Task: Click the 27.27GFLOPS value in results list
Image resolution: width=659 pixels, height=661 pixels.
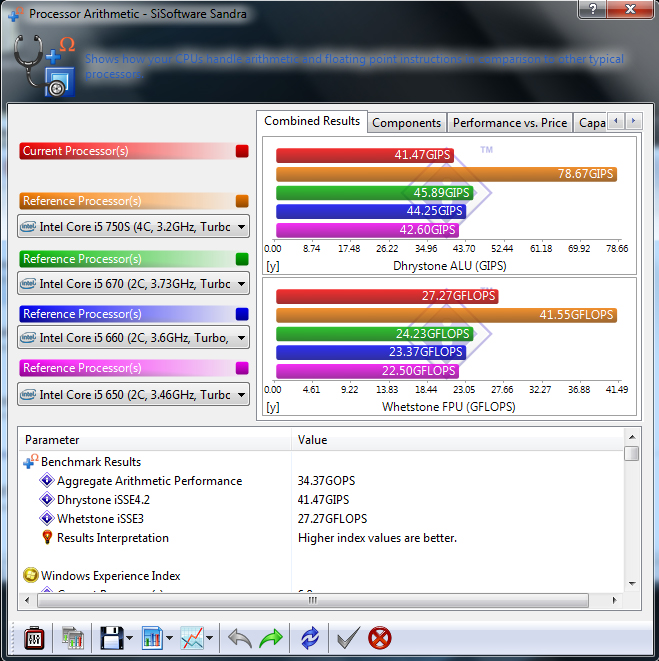Action: 332,519
